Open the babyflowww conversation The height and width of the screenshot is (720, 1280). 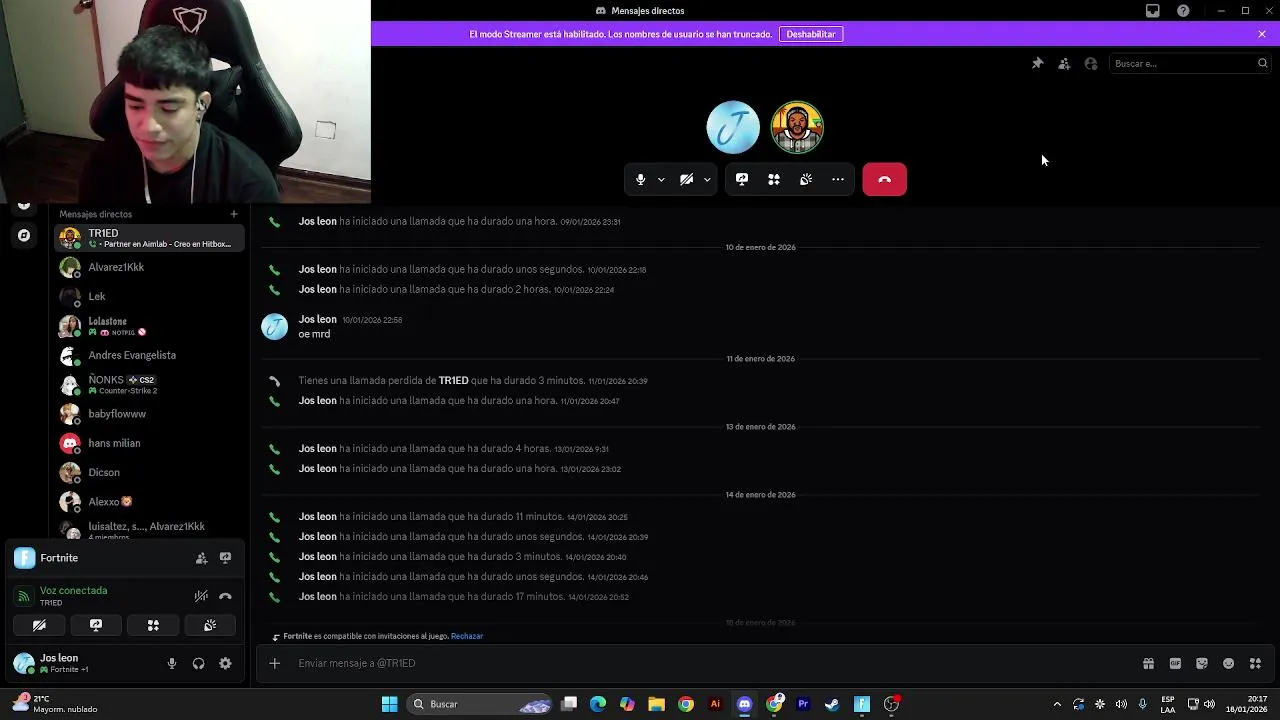coord(150,414)
